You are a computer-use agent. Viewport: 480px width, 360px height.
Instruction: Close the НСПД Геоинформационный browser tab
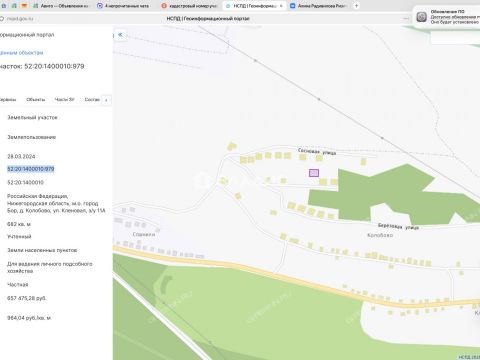point(281,6)
